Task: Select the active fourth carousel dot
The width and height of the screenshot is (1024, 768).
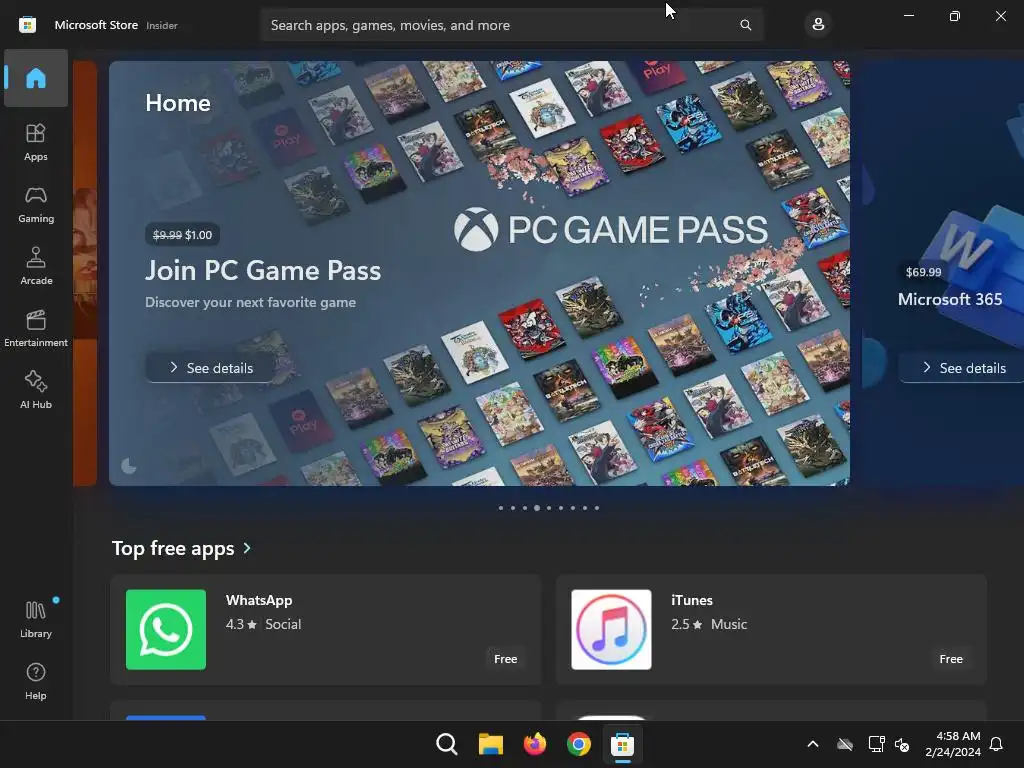Action: tap(537, 507)
